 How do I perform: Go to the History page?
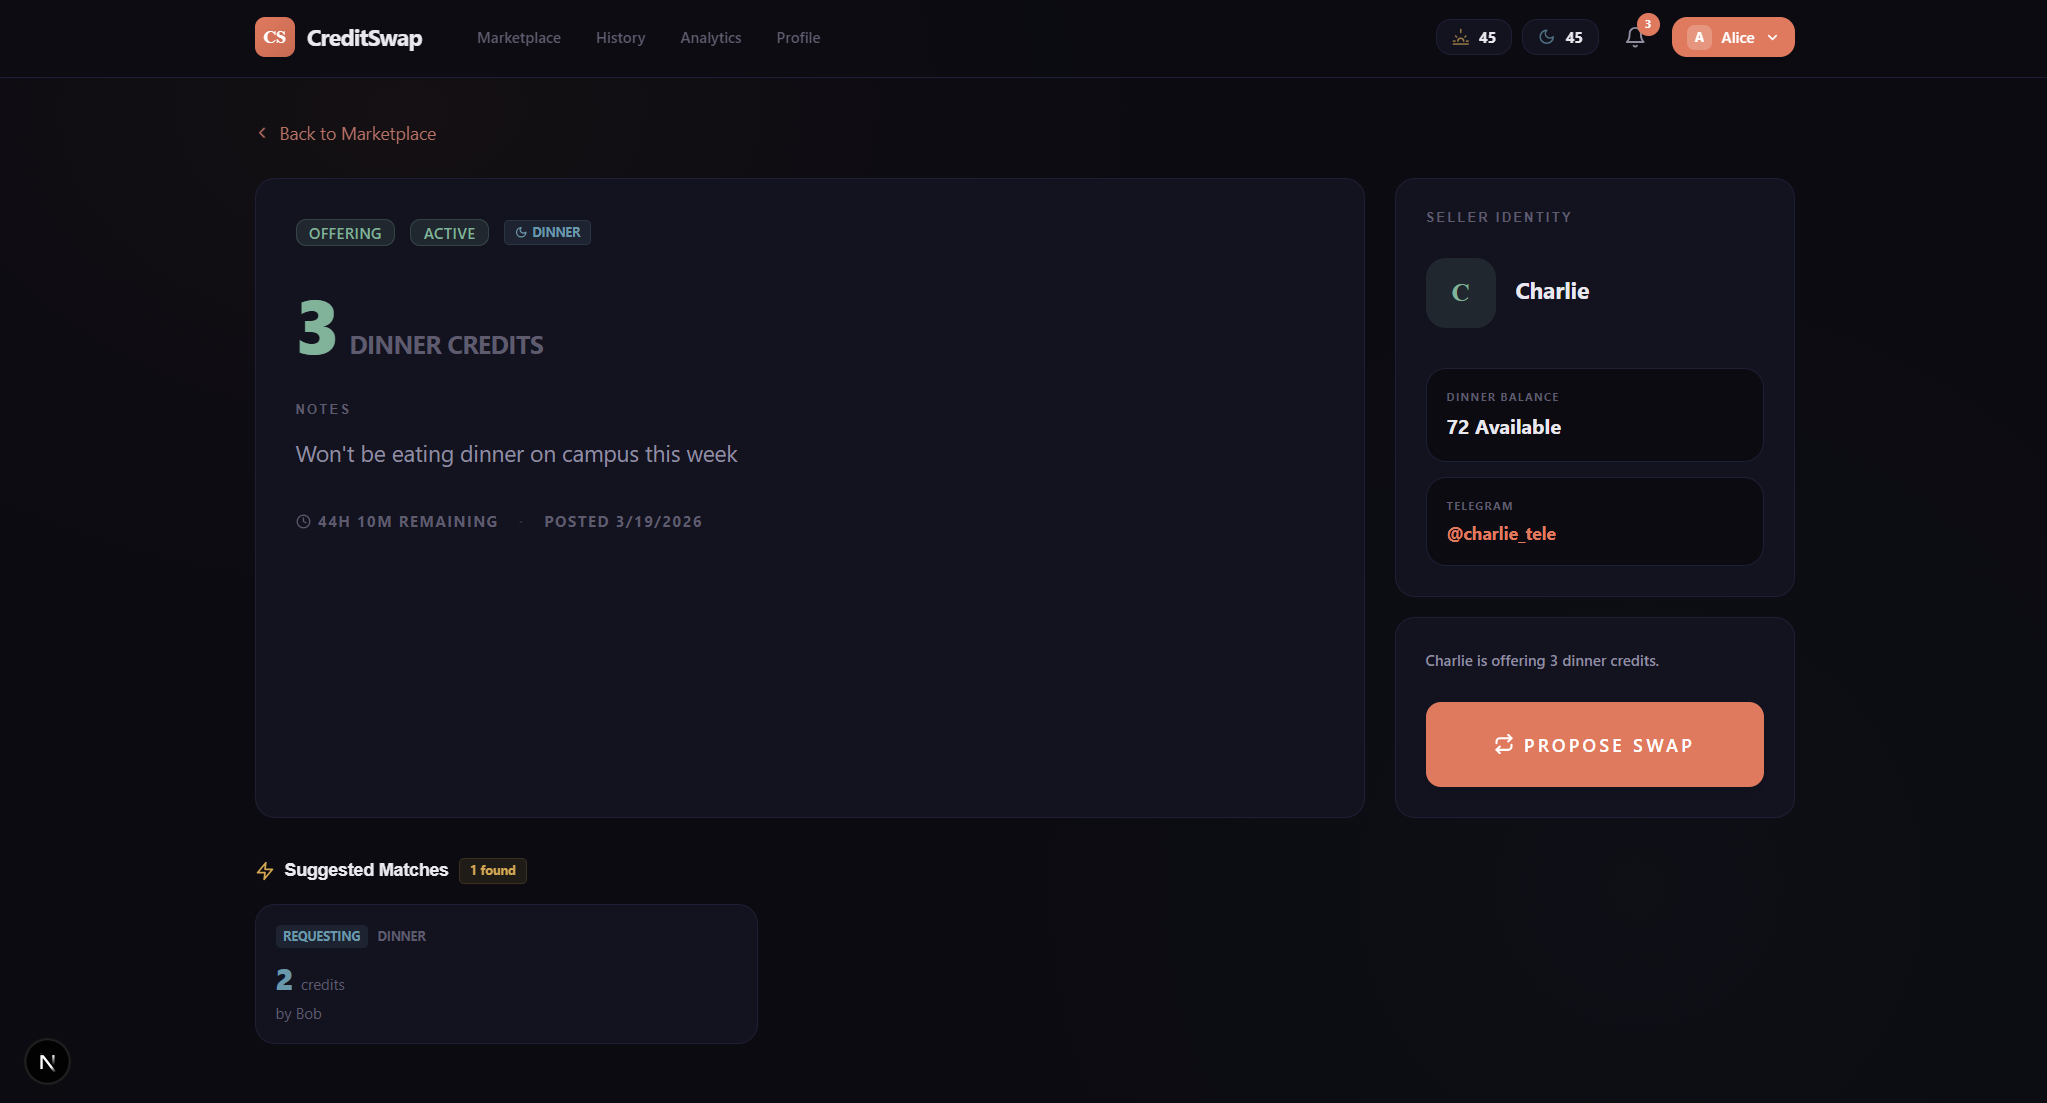click(620, 38)
